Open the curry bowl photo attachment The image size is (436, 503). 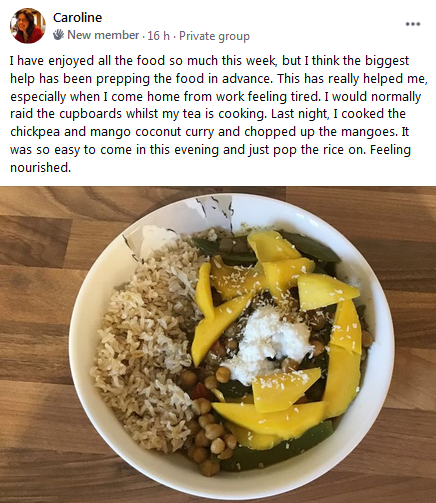tap(218, 344)
